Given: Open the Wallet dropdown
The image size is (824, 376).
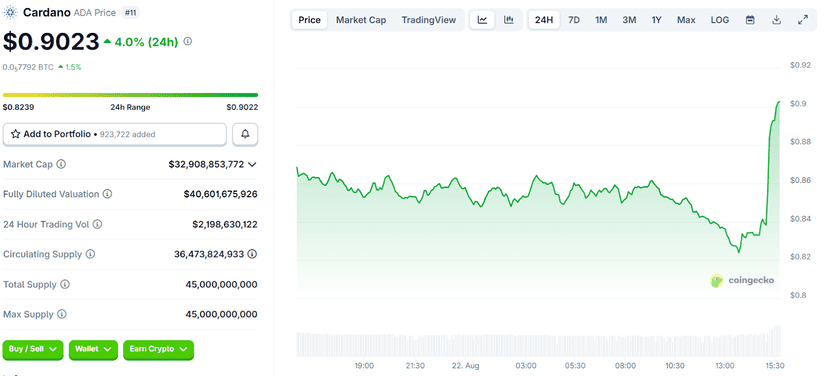Looking at the screenshot, I should pos(93,350).
